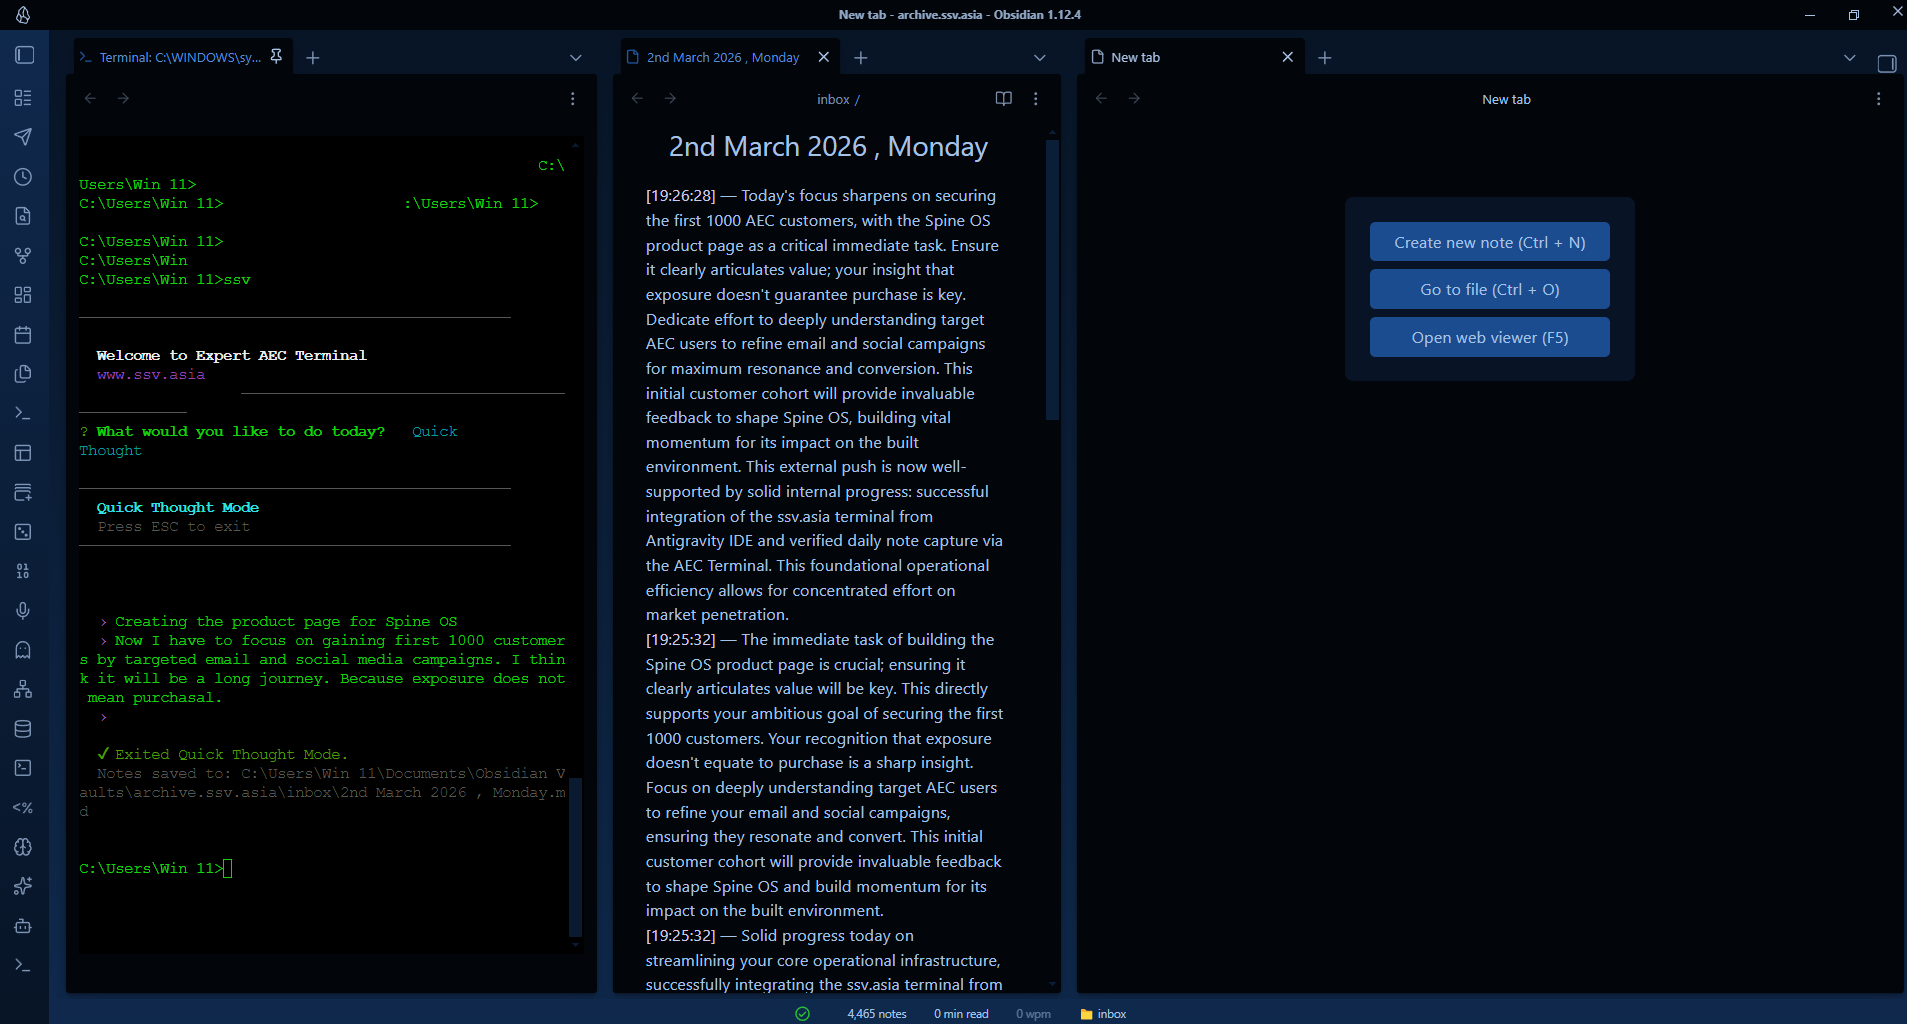
Task: Open the note's more options three-dot menu
Action: (x=1035, y=98)
